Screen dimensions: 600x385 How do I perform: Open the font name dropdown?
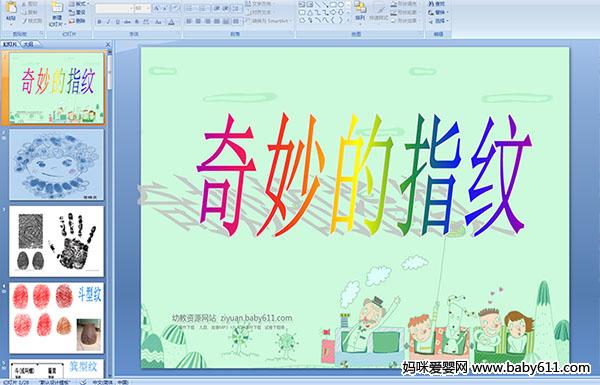tap(114, 8)
